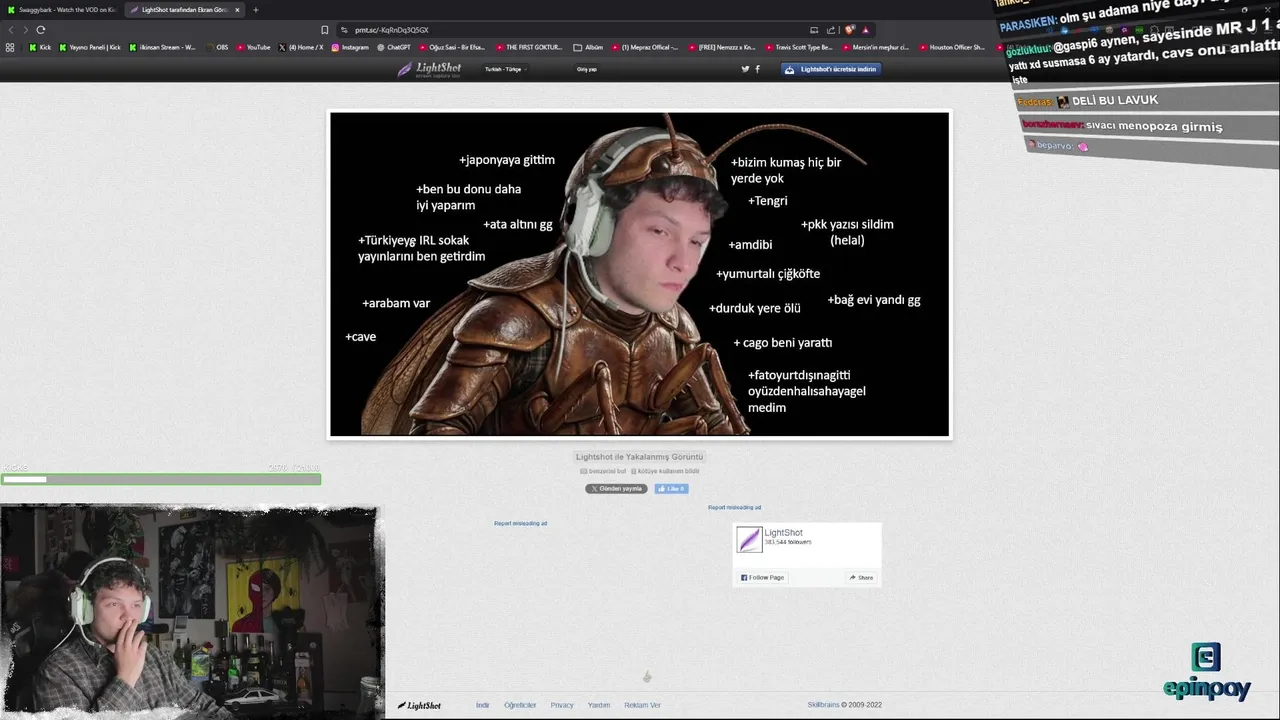This screenshot has height=720, width=1280.
Task: Open the Turkish - Türkçe language dropdown
Action: click(x=505, y=69)
